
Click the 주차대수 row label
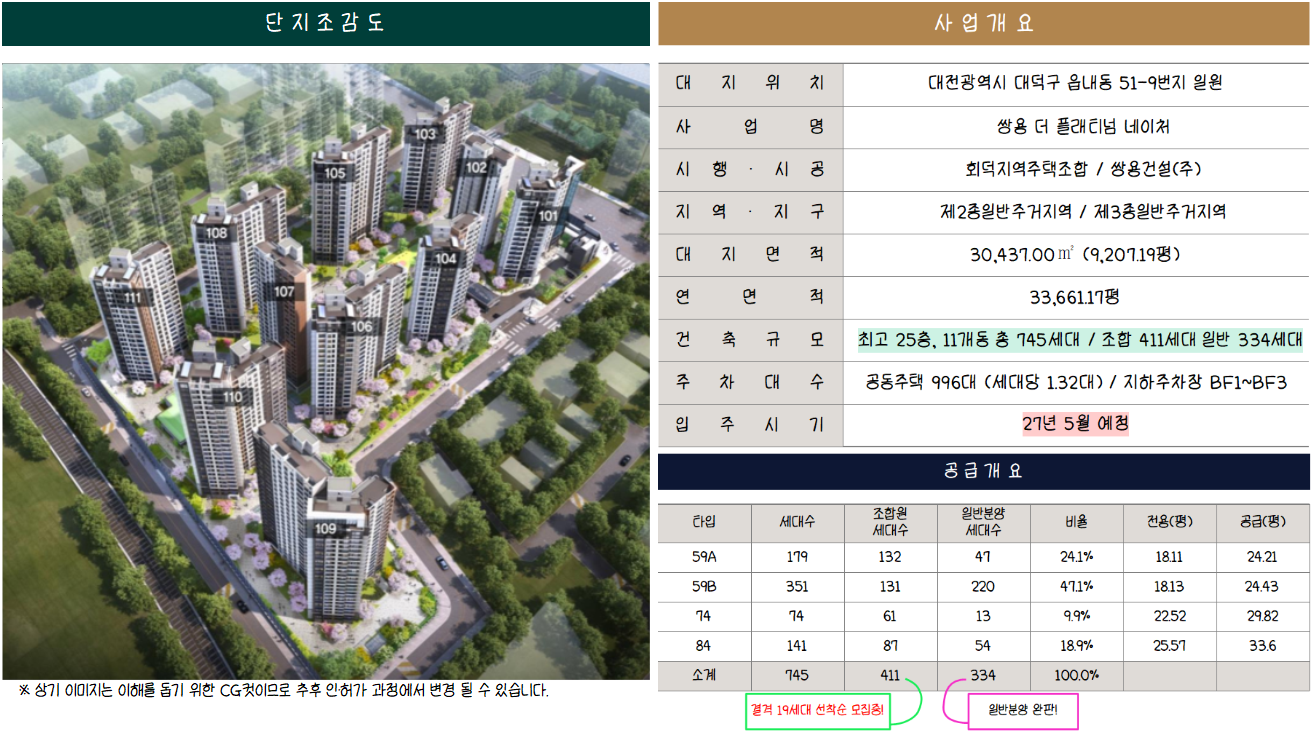click(750, 382)
